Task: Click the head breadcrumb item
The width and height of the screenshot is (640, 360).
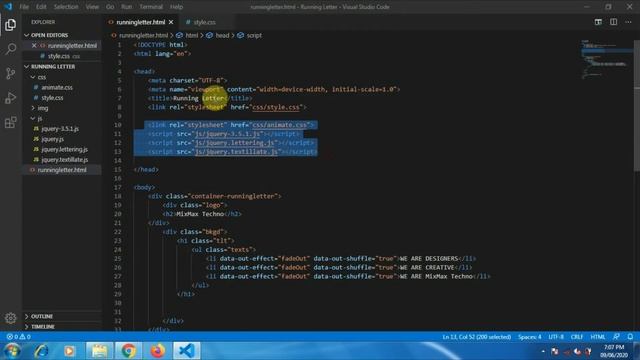Action: (x=222, y=36)
